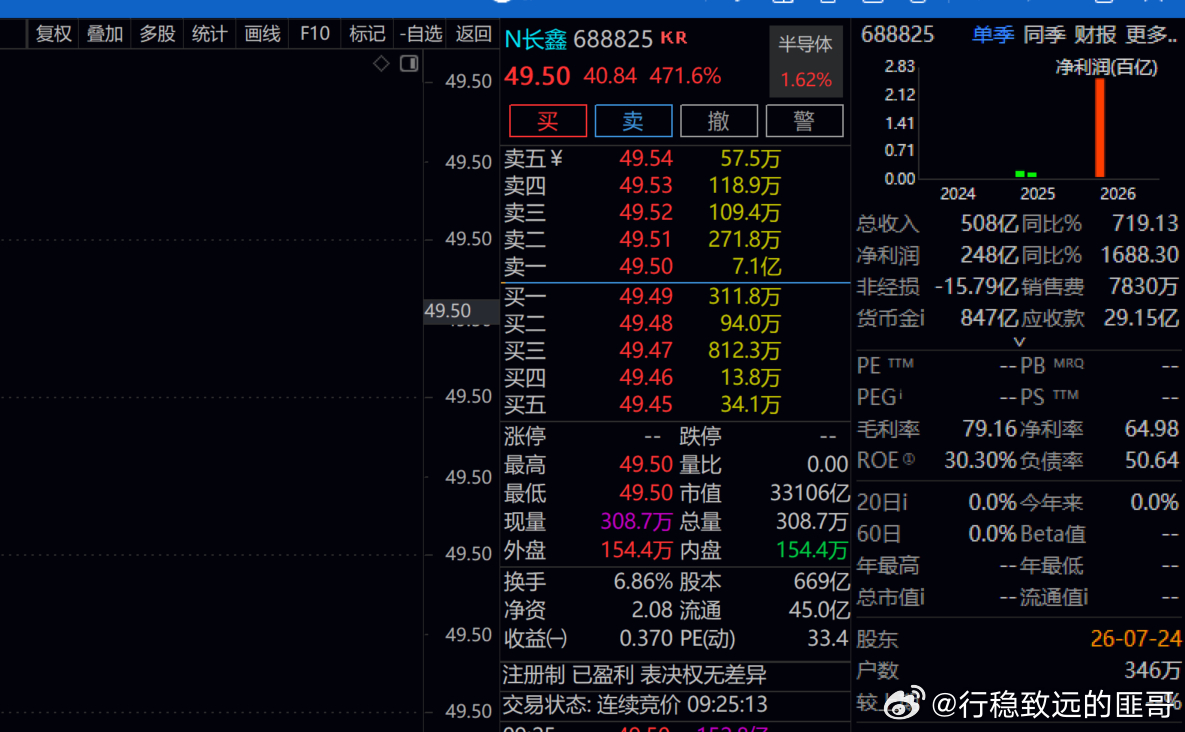Click 交易状态 连续竞价 status row
1185x732 pixels.
[635, 705]
